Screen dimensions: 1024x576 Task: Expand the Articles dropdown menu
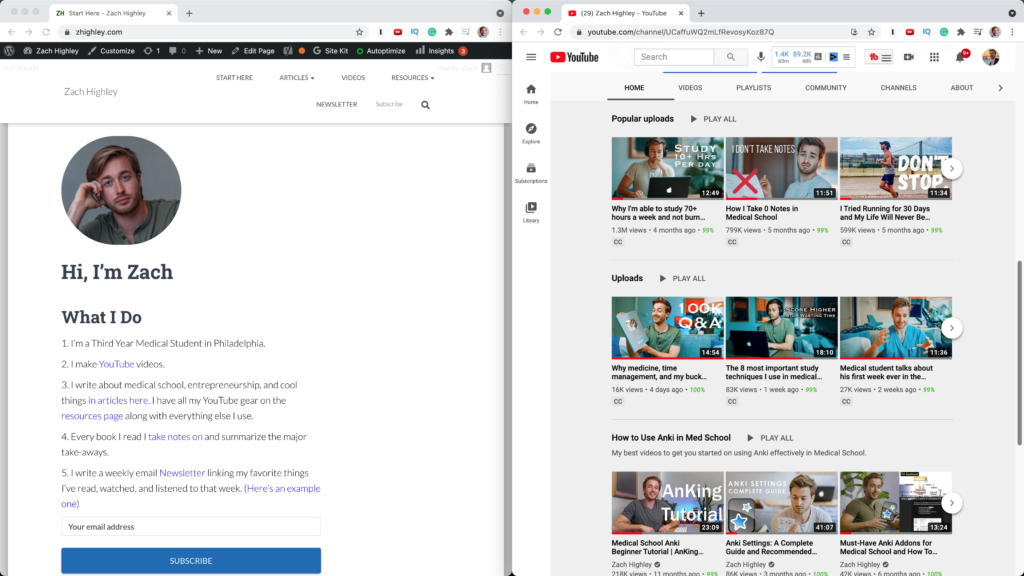pyautogui.click(x=296, y=78)
